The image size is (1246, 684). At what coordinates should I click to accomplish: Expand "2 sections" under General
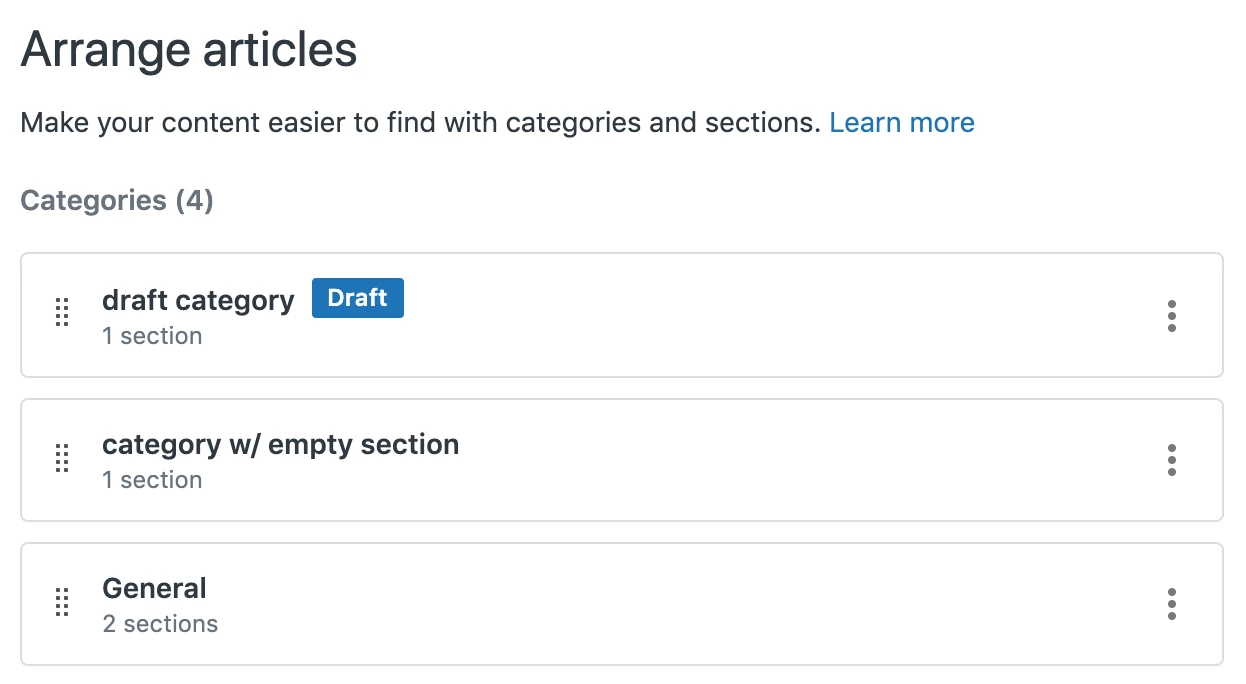(x=160, y=624)
